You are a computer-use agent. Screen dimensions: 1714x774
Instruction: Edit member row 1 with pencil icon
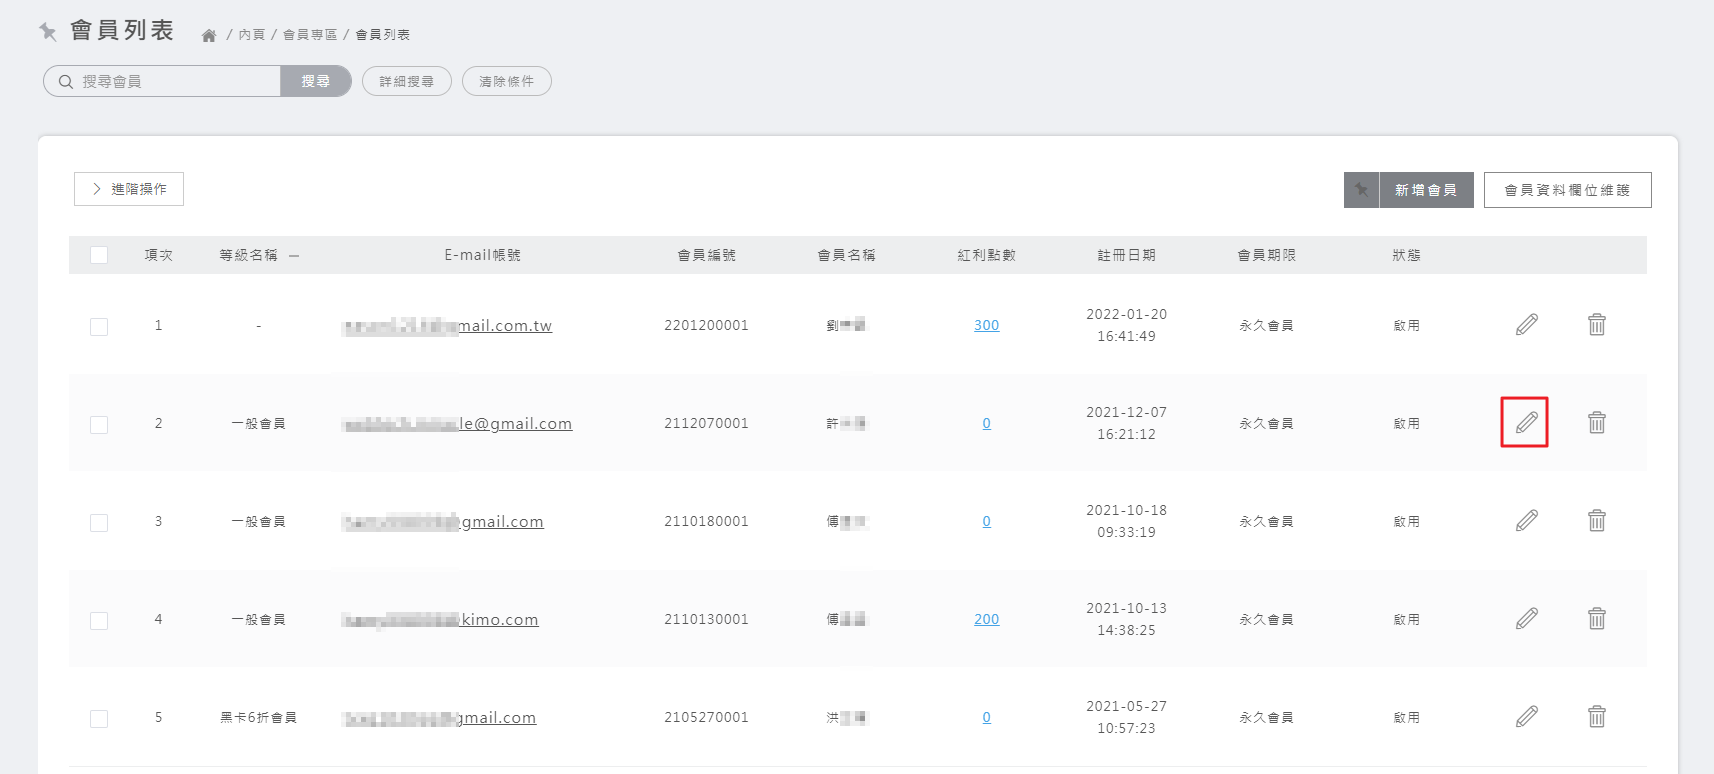1526,324
